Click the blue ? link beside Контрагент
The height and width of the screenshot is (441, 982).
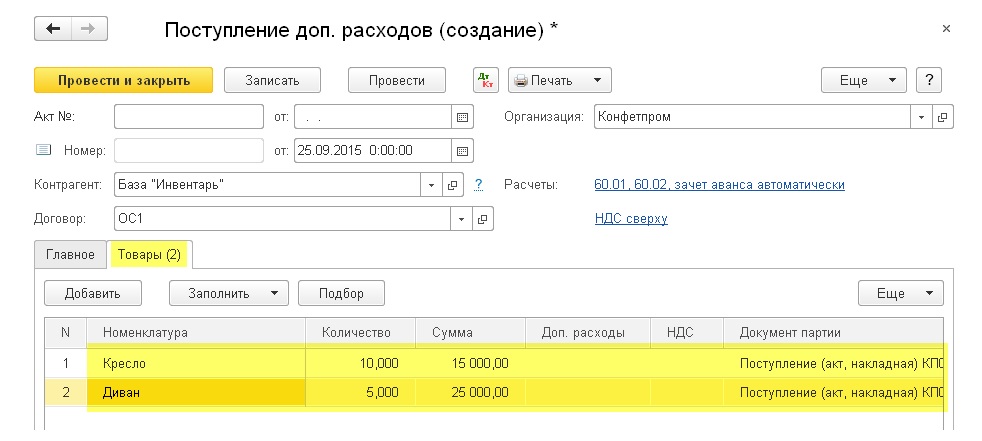coord(478,185)
